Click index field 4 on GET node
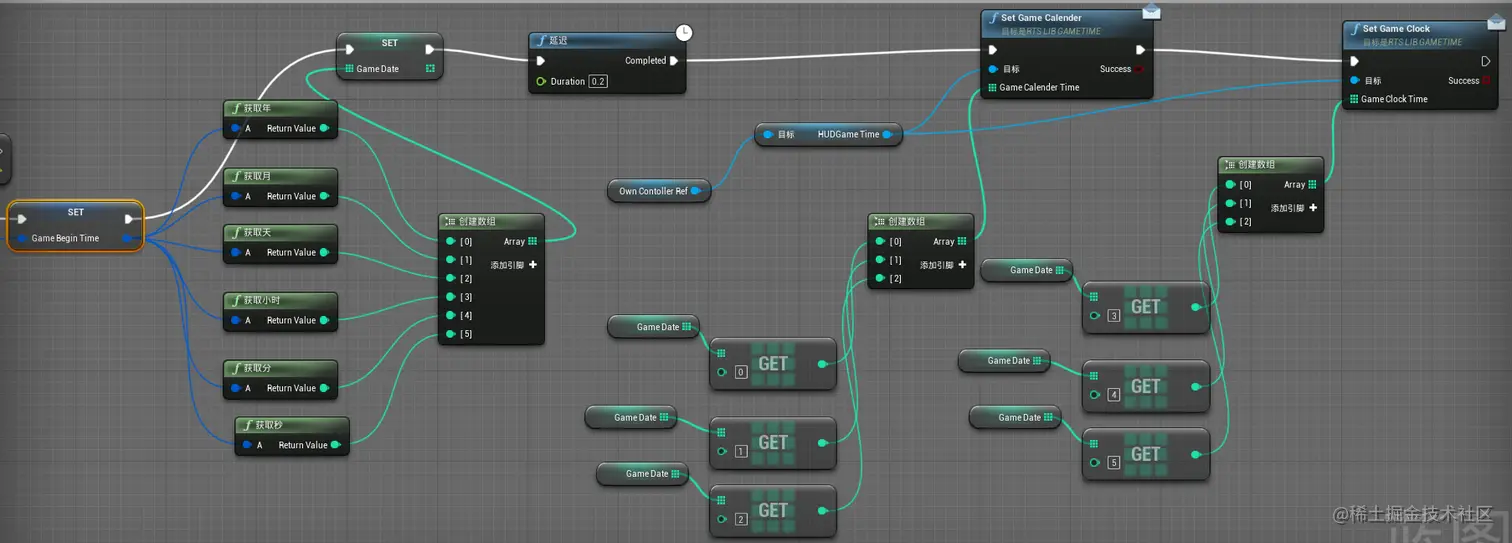This screenshot has height=543, width=1512. coord(1114,395)
